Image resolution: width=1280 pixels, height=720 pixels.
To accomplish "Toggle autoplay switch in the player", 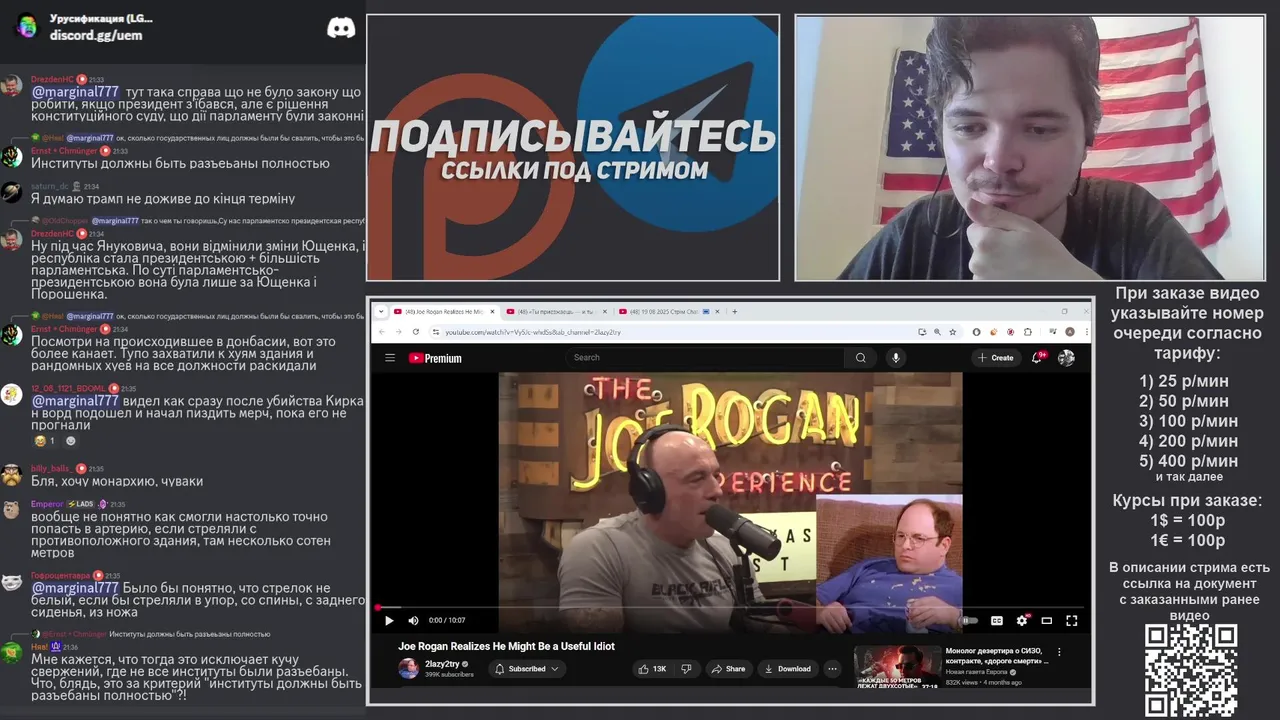I will tap(969, 620).
